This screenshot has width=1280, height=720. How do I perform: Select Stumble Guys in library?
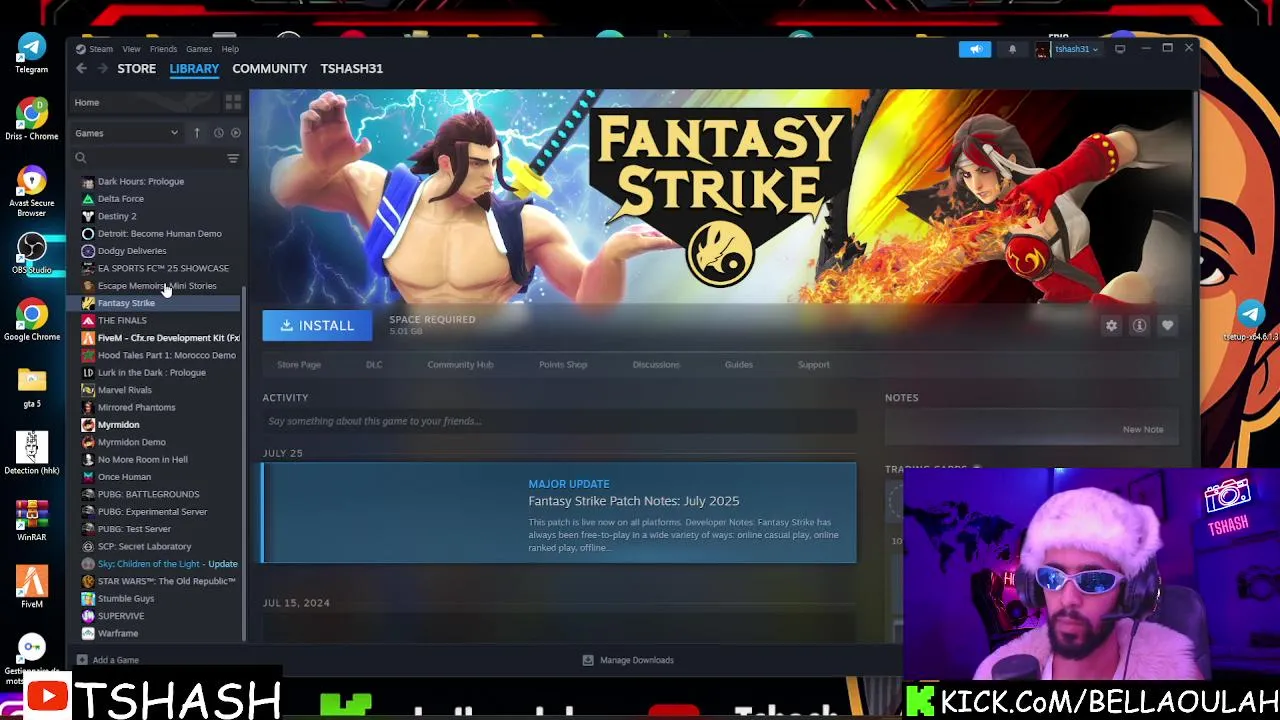coord(126,598)
